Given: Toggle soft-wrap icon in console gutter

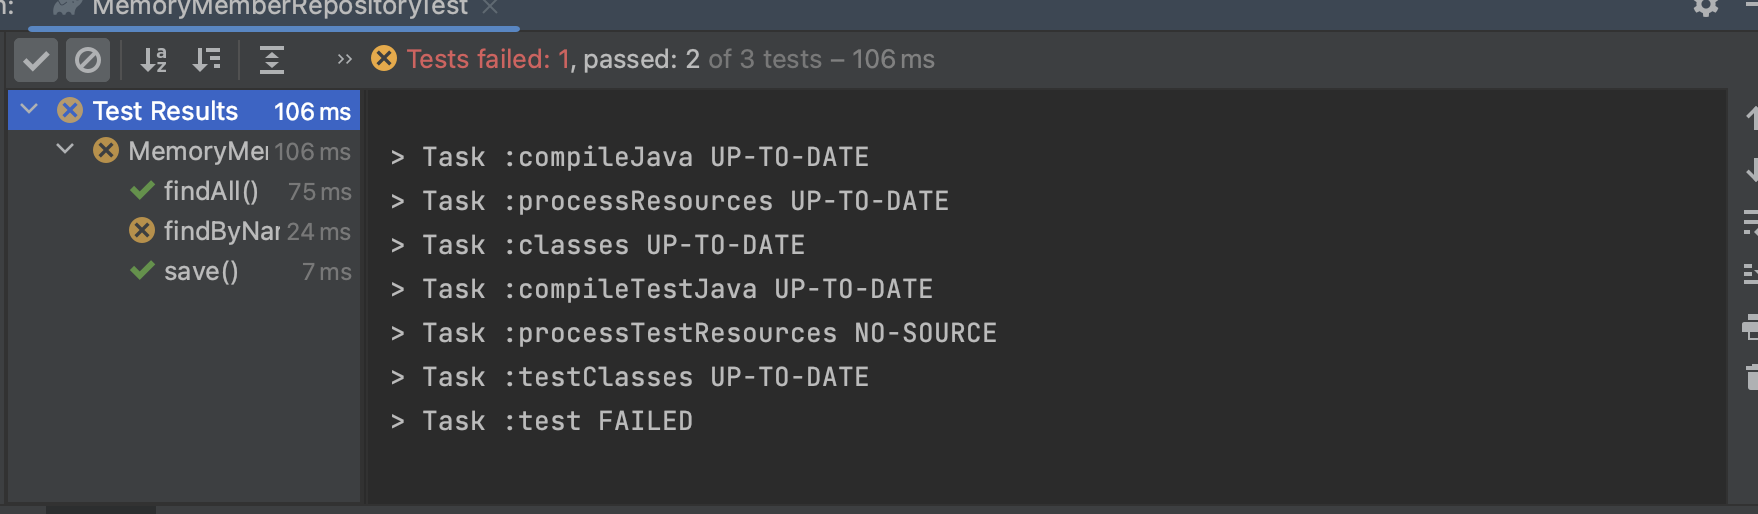Looking at the screenshot, I should tap(1751, 223).
